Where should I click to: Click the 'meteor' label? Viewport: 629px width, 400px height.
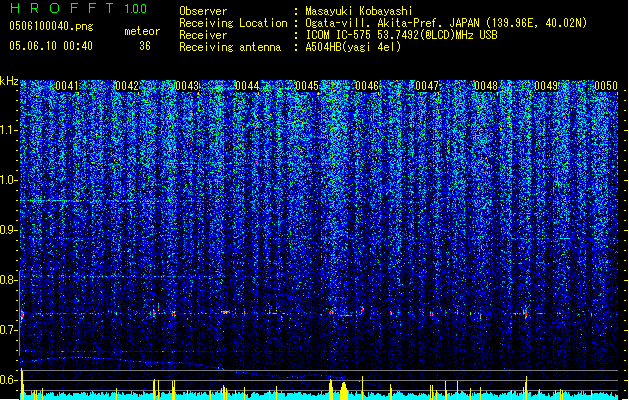(x=142, y=31)
